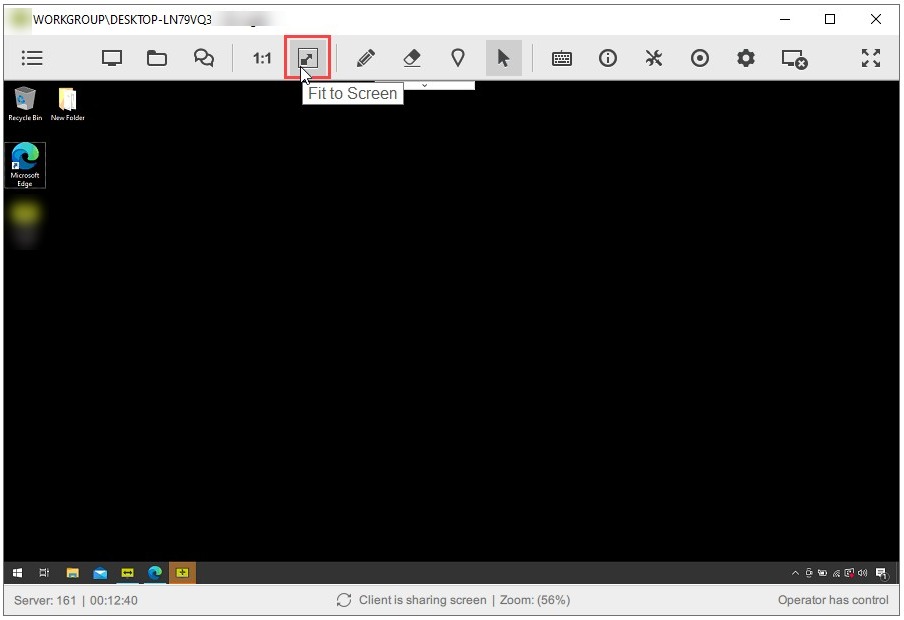Open the file transfer folder tool

[x=157, y=58]
